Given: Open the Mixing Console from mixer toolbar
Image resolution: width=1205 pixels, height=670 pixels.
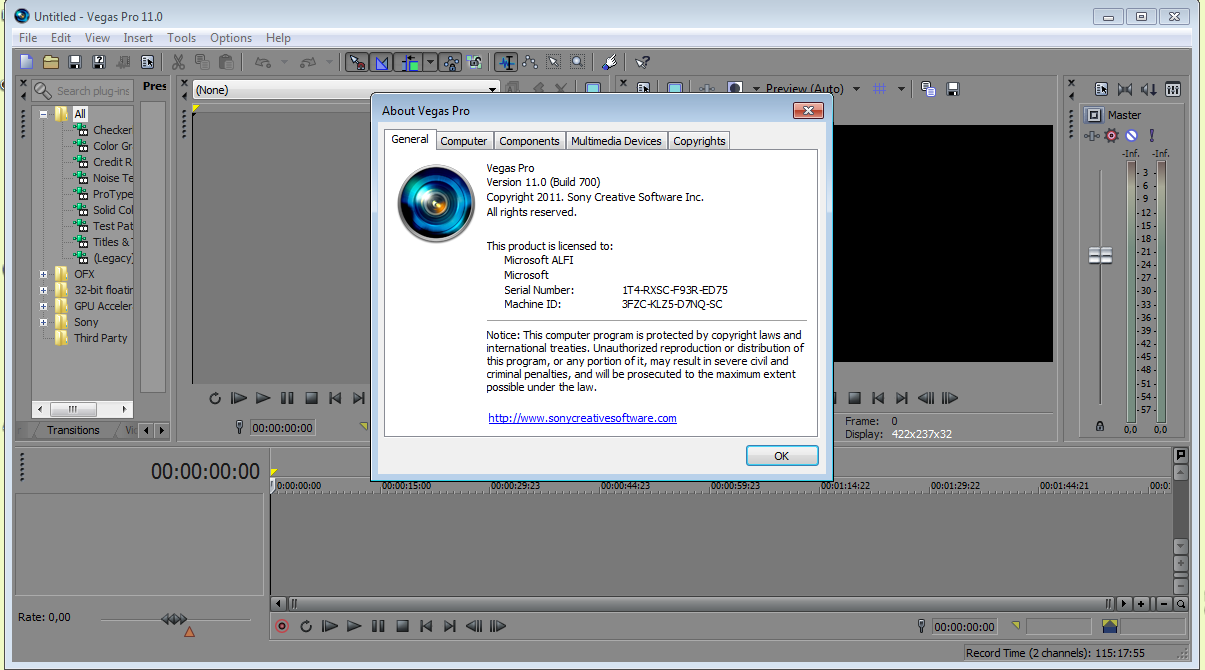Looking at the screenshot, I should point(1172,89).
